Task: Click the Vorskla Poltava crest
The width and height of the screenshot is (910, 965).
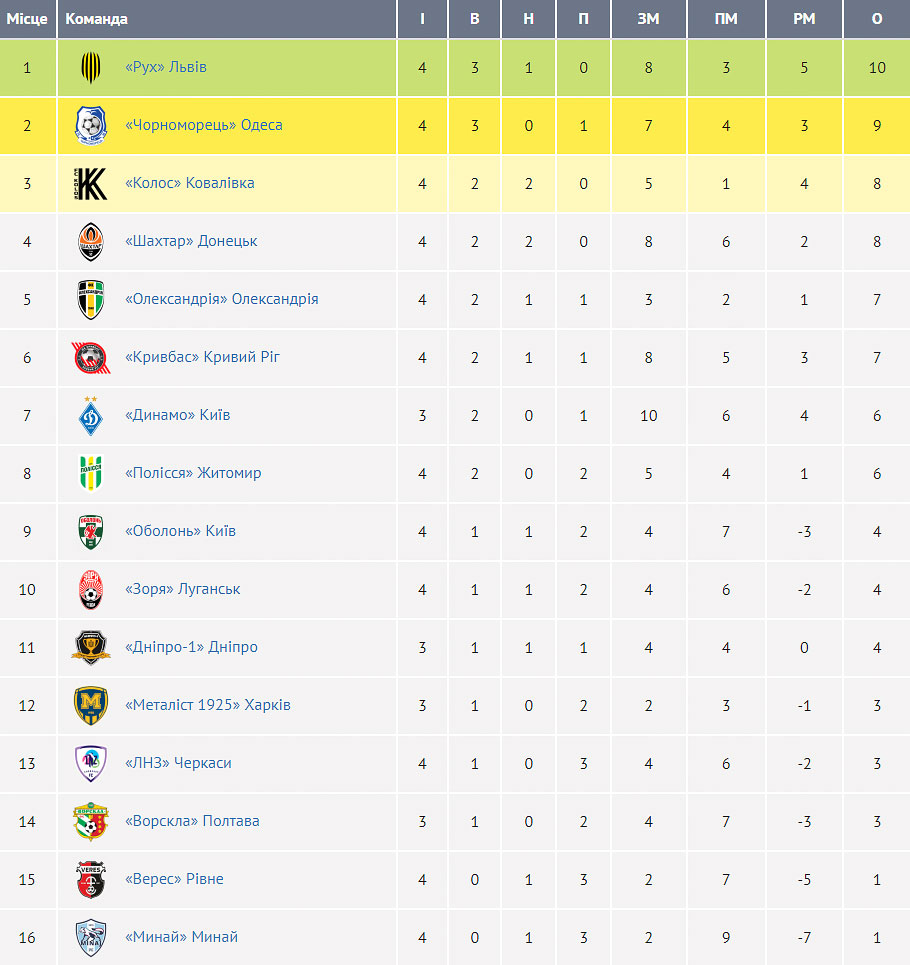Action: (91, 822)
